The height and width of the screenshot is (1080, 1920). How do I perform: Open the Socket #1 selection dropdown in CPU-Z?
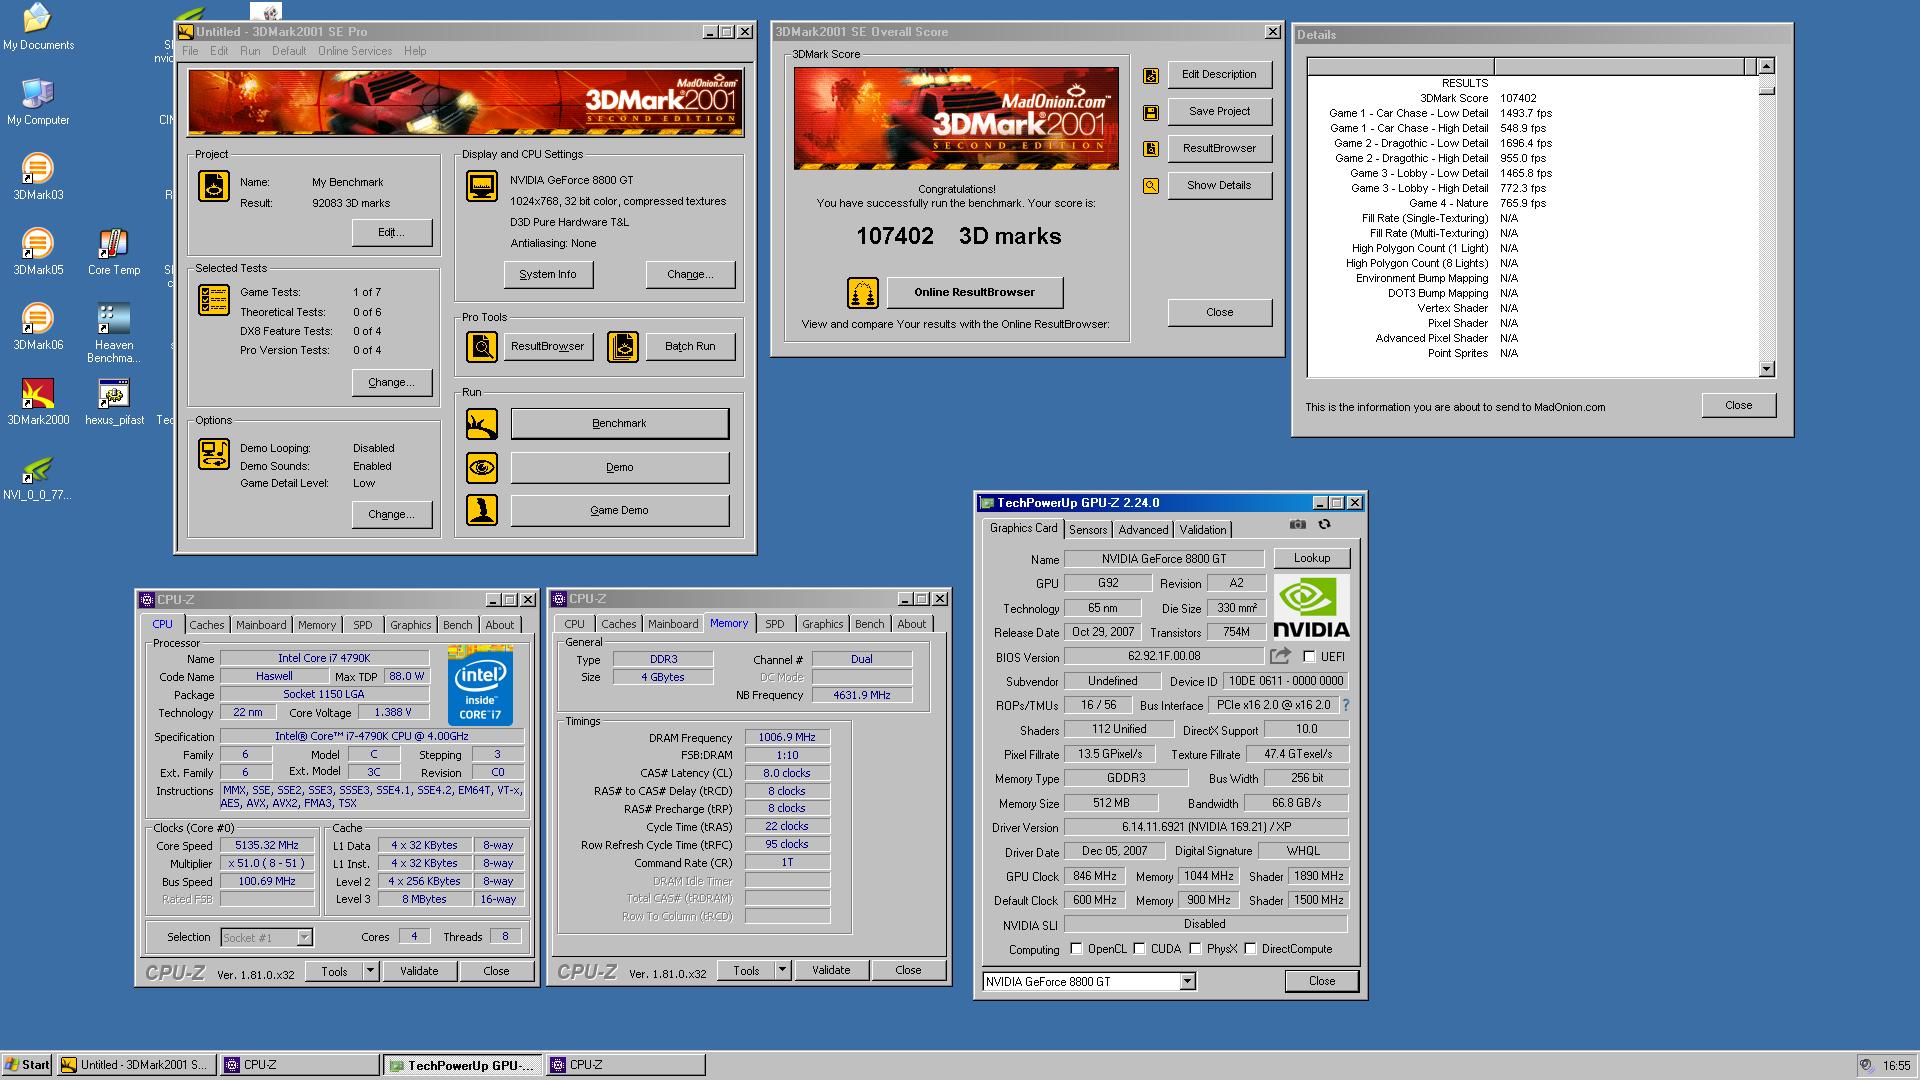(304, 938)
